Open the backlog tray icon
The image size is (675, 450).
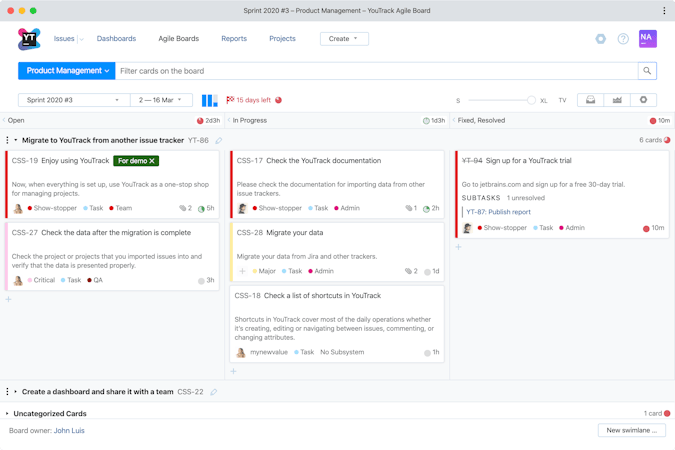[x=591, y=100]
